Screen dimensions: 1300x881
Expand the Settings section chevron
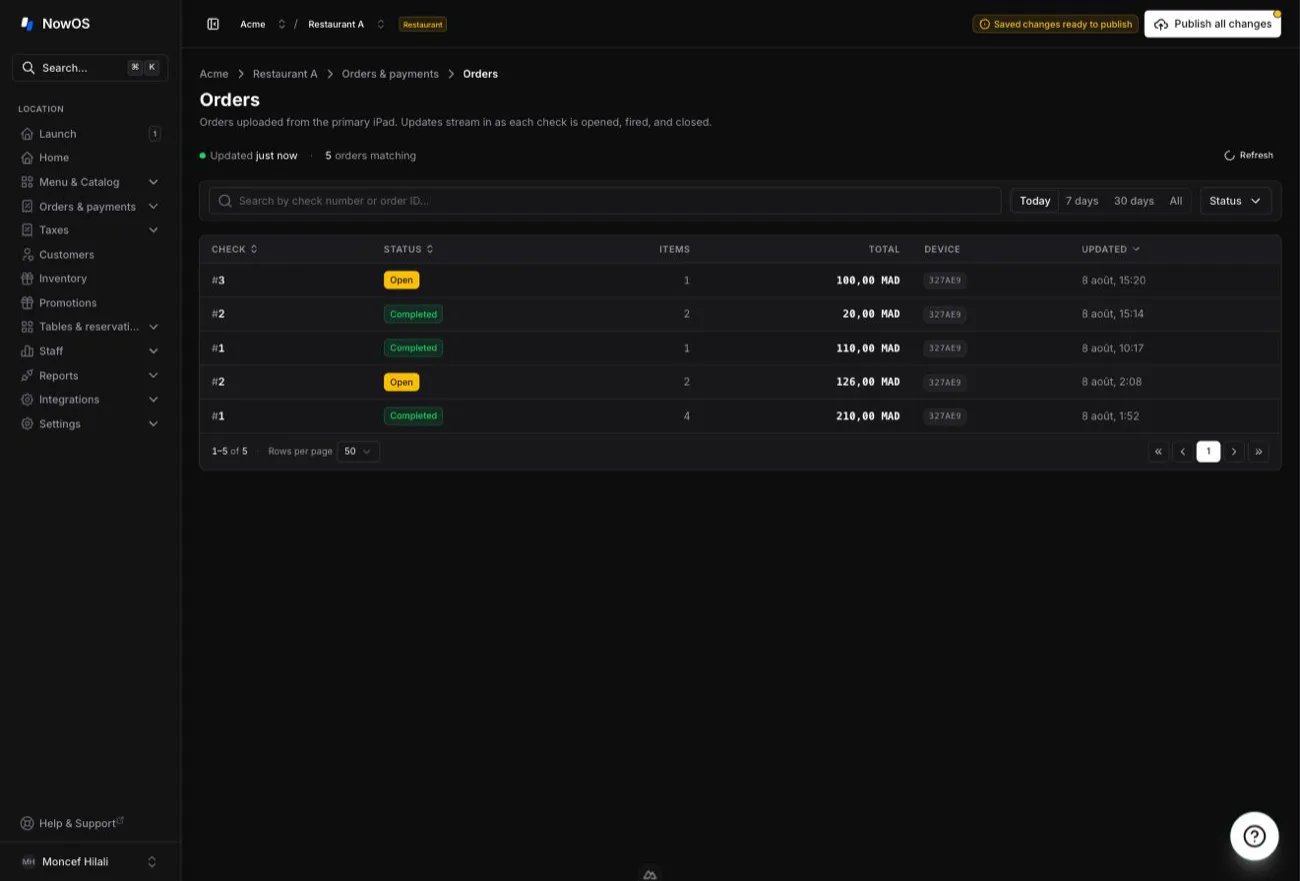pos(153,424)
